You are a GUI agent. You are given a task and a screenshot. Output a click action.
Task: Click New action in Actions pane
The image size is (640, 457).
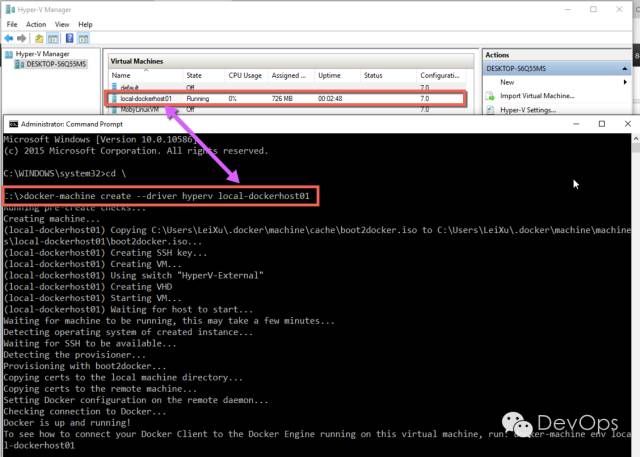pyautogui.click(x=507, y=82)
